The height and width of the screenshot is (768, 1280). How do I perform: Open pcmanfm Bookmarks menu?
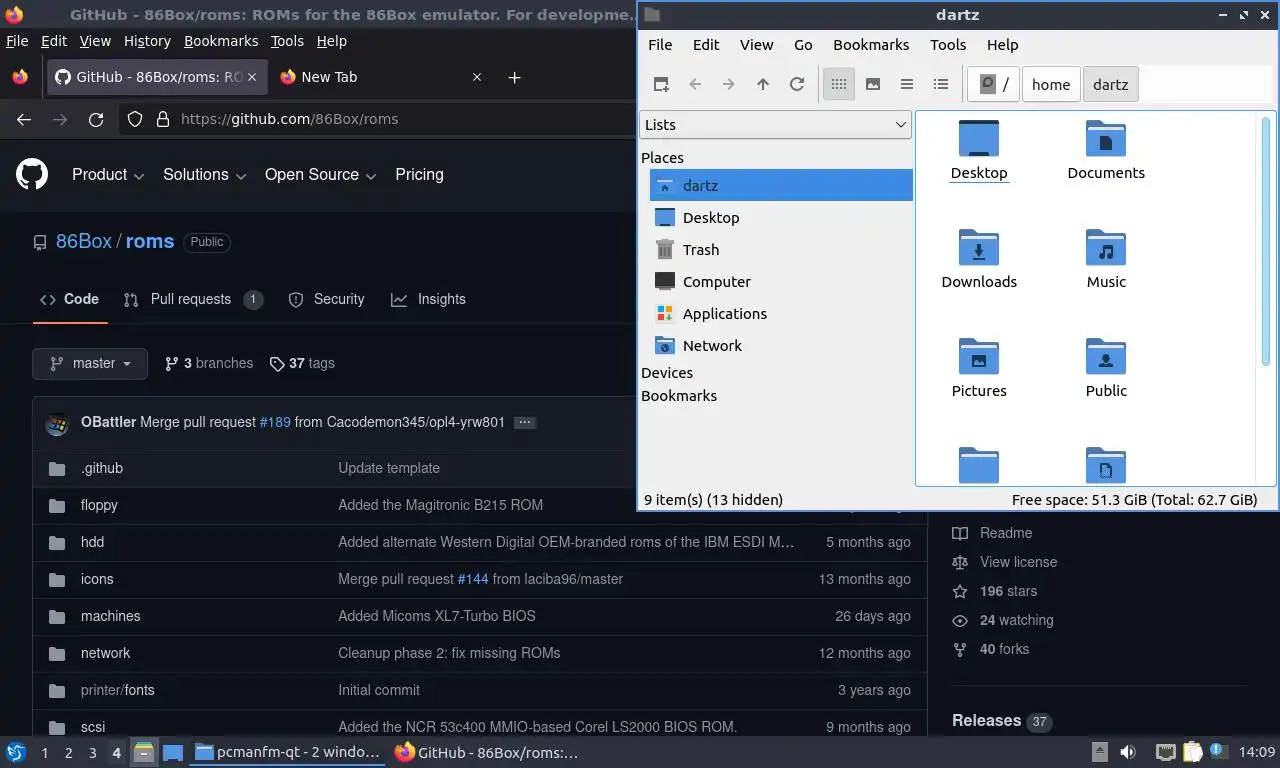click(871, 45)
